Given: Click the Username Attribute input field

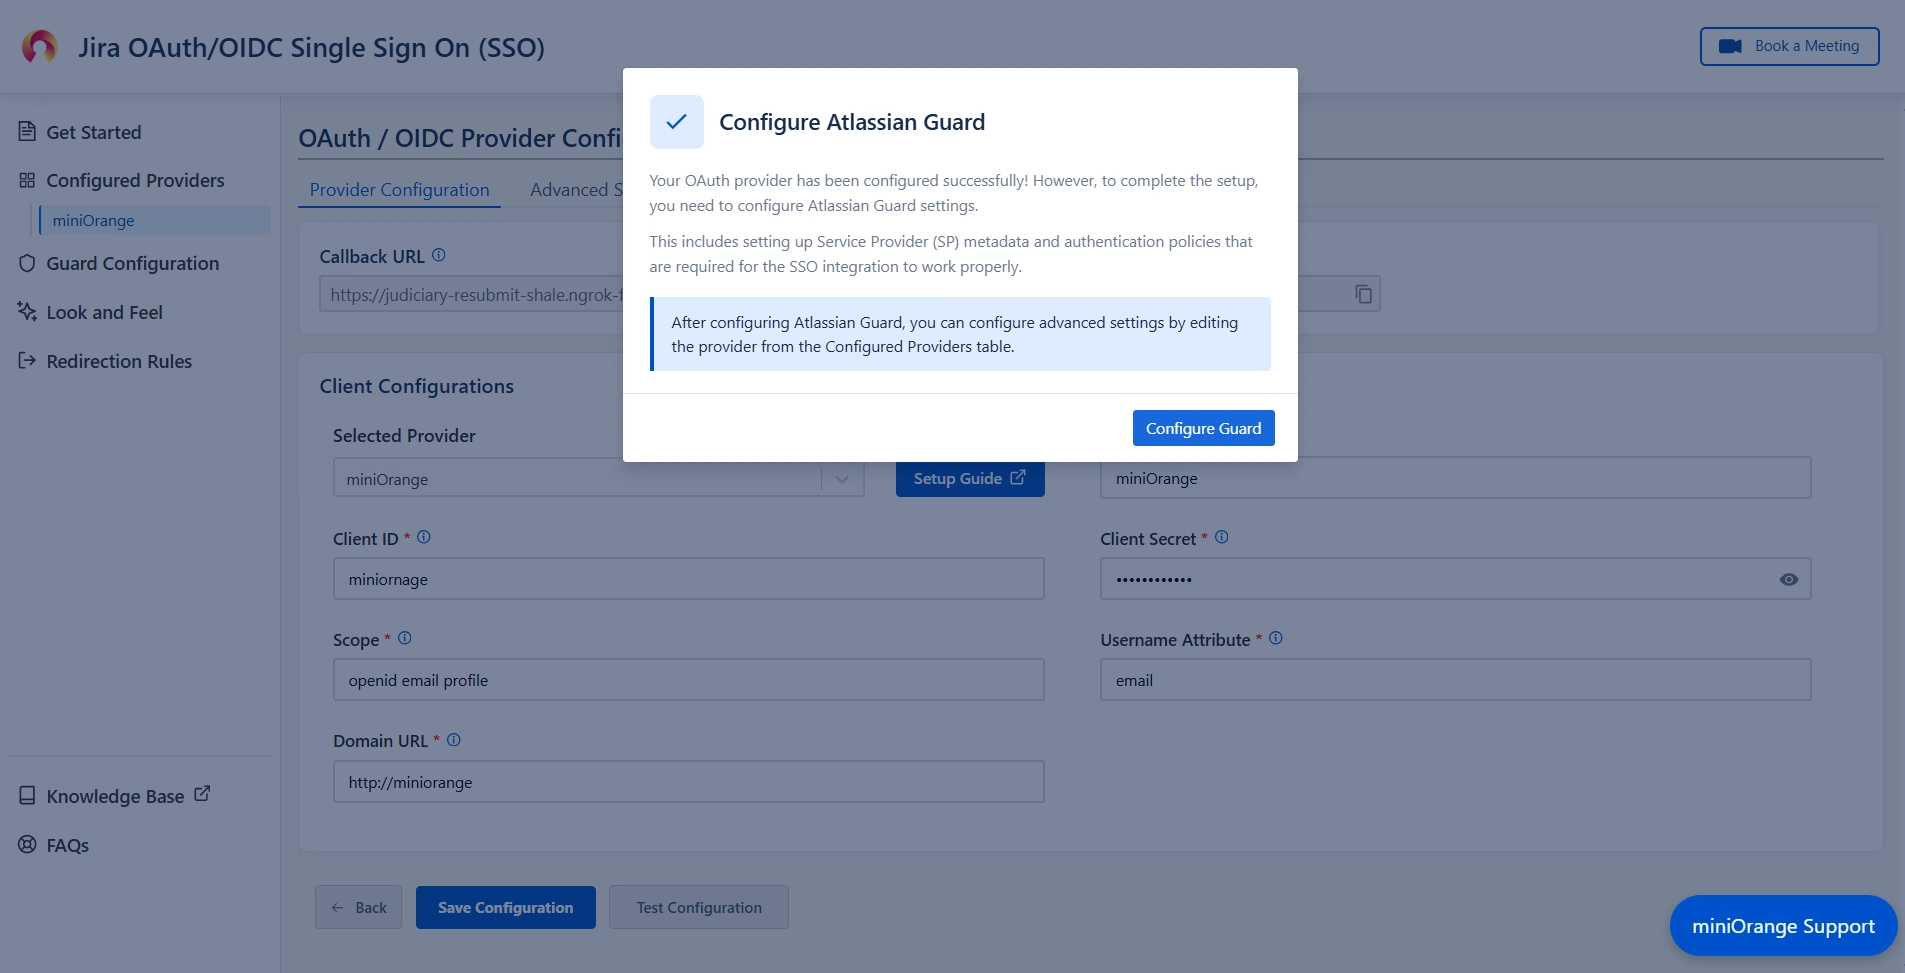Looking at the screenshot, I should pyautogui.click(x=1455, y=680).
